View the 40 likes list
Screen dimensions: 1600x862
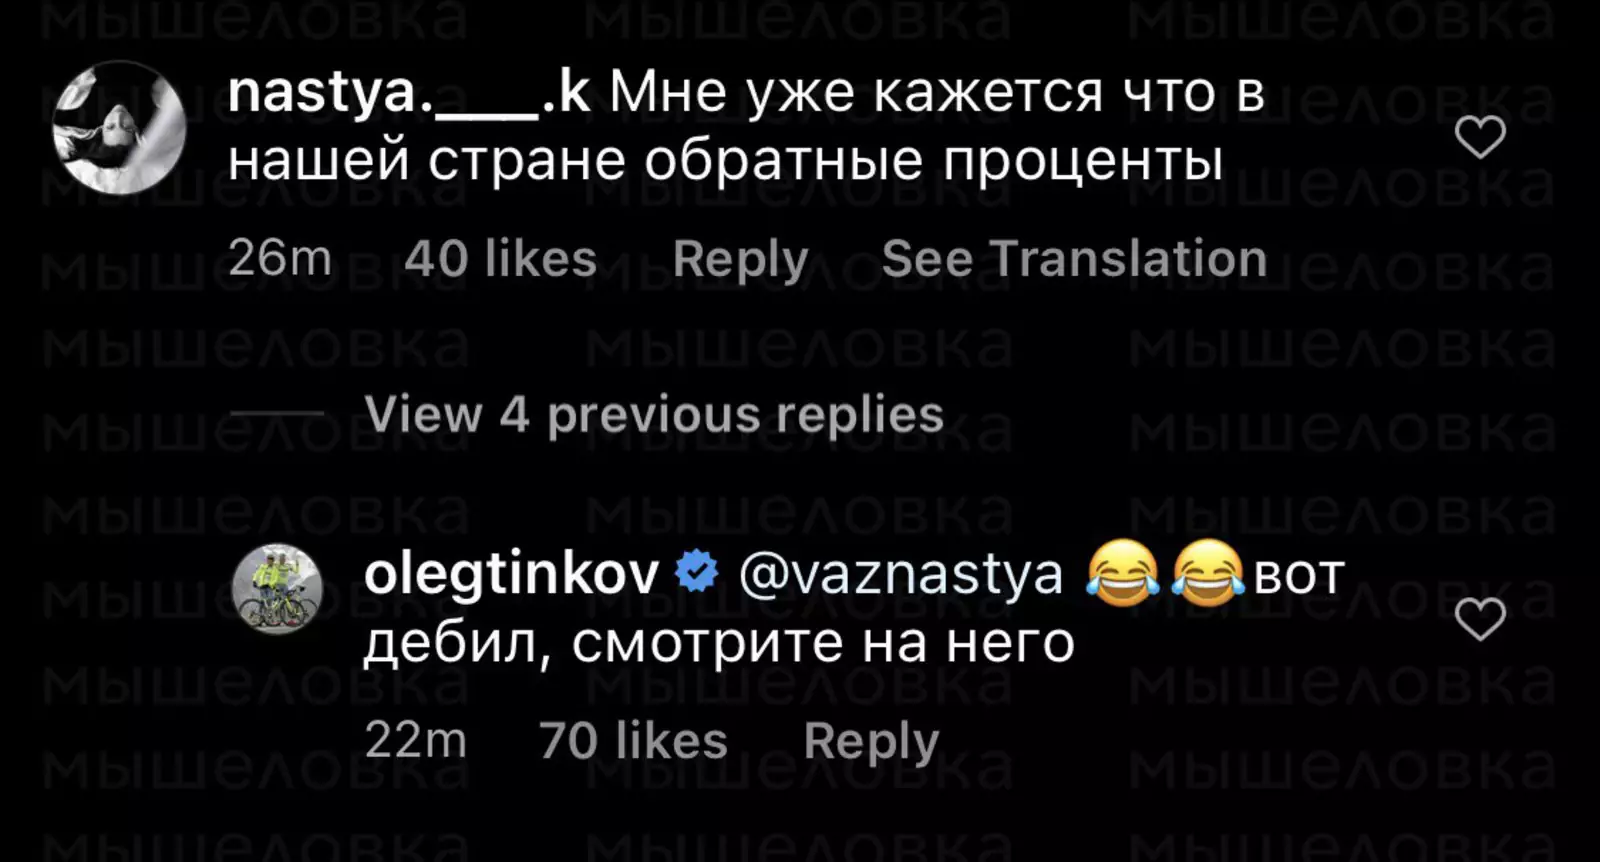click(500, 259)
